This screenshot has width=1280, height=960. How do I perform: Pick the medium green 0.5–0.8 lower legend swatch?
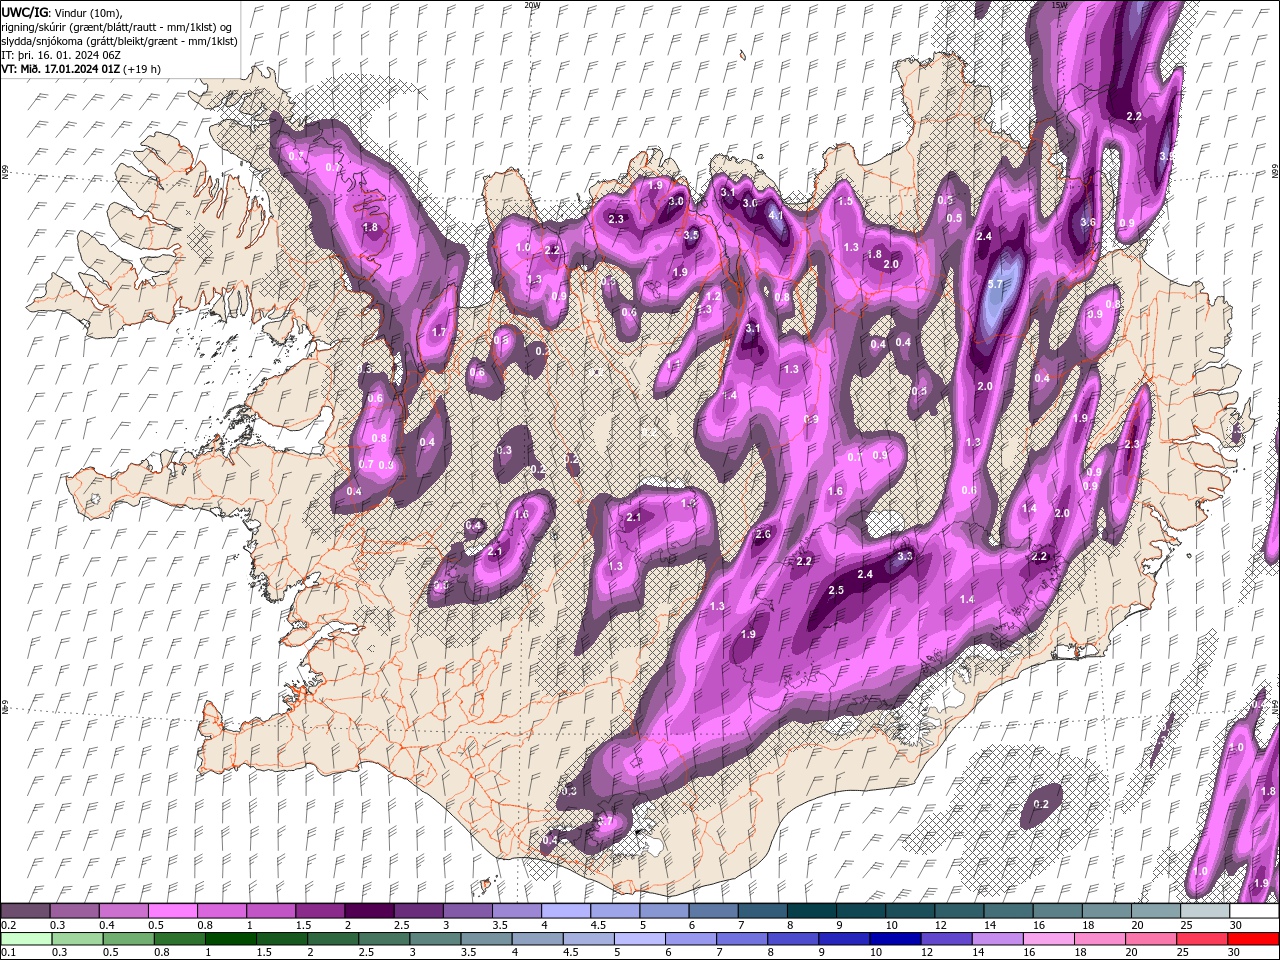pos(129,939)
